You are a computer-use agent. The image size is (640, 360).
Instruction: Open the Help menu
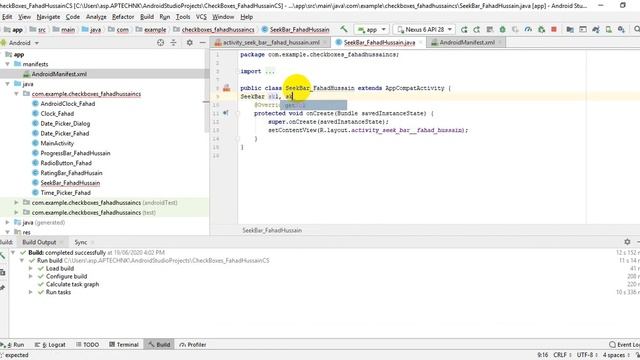(x=247, y=17)
